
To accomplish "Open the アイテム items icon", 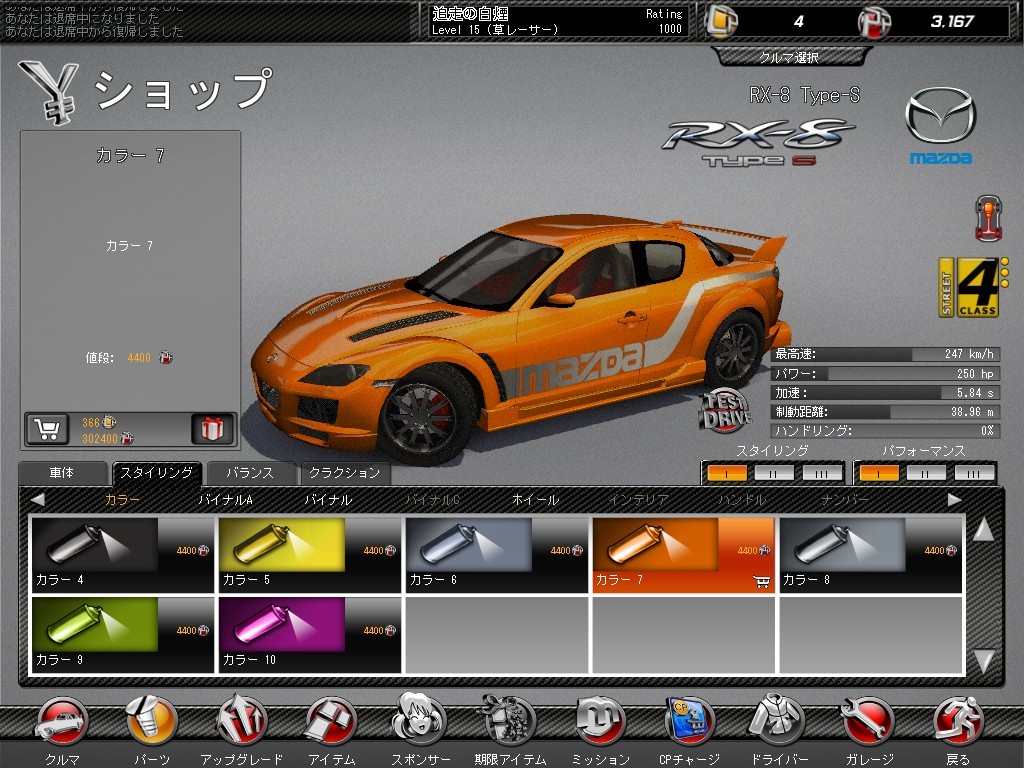I will point(331,722).
